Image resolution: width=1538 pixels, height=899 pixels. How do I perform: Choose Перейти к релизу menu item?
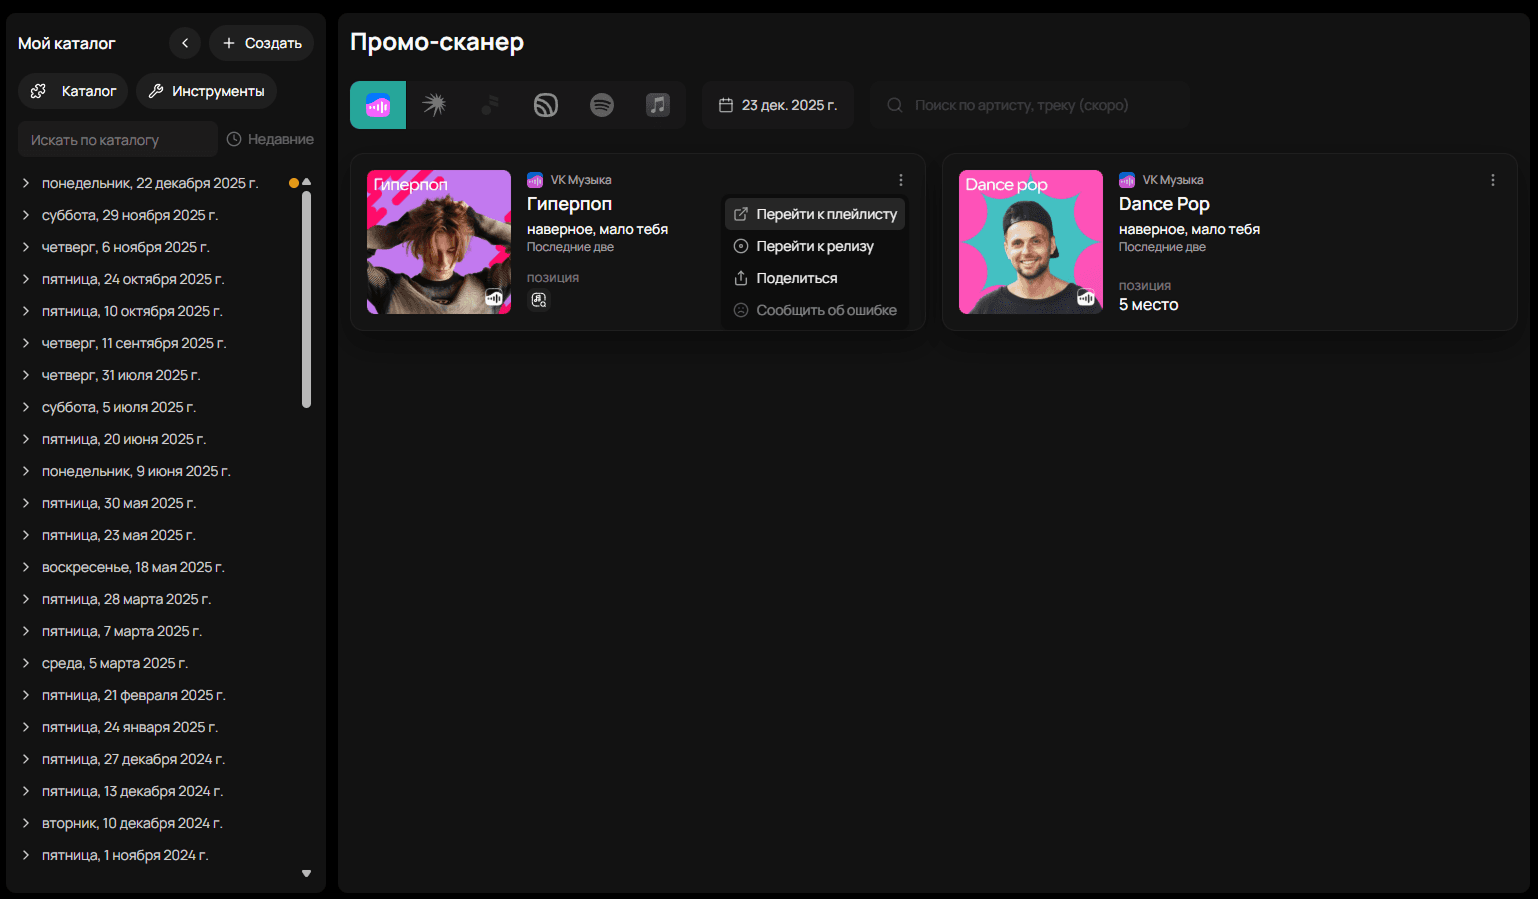tap(815, 246)
